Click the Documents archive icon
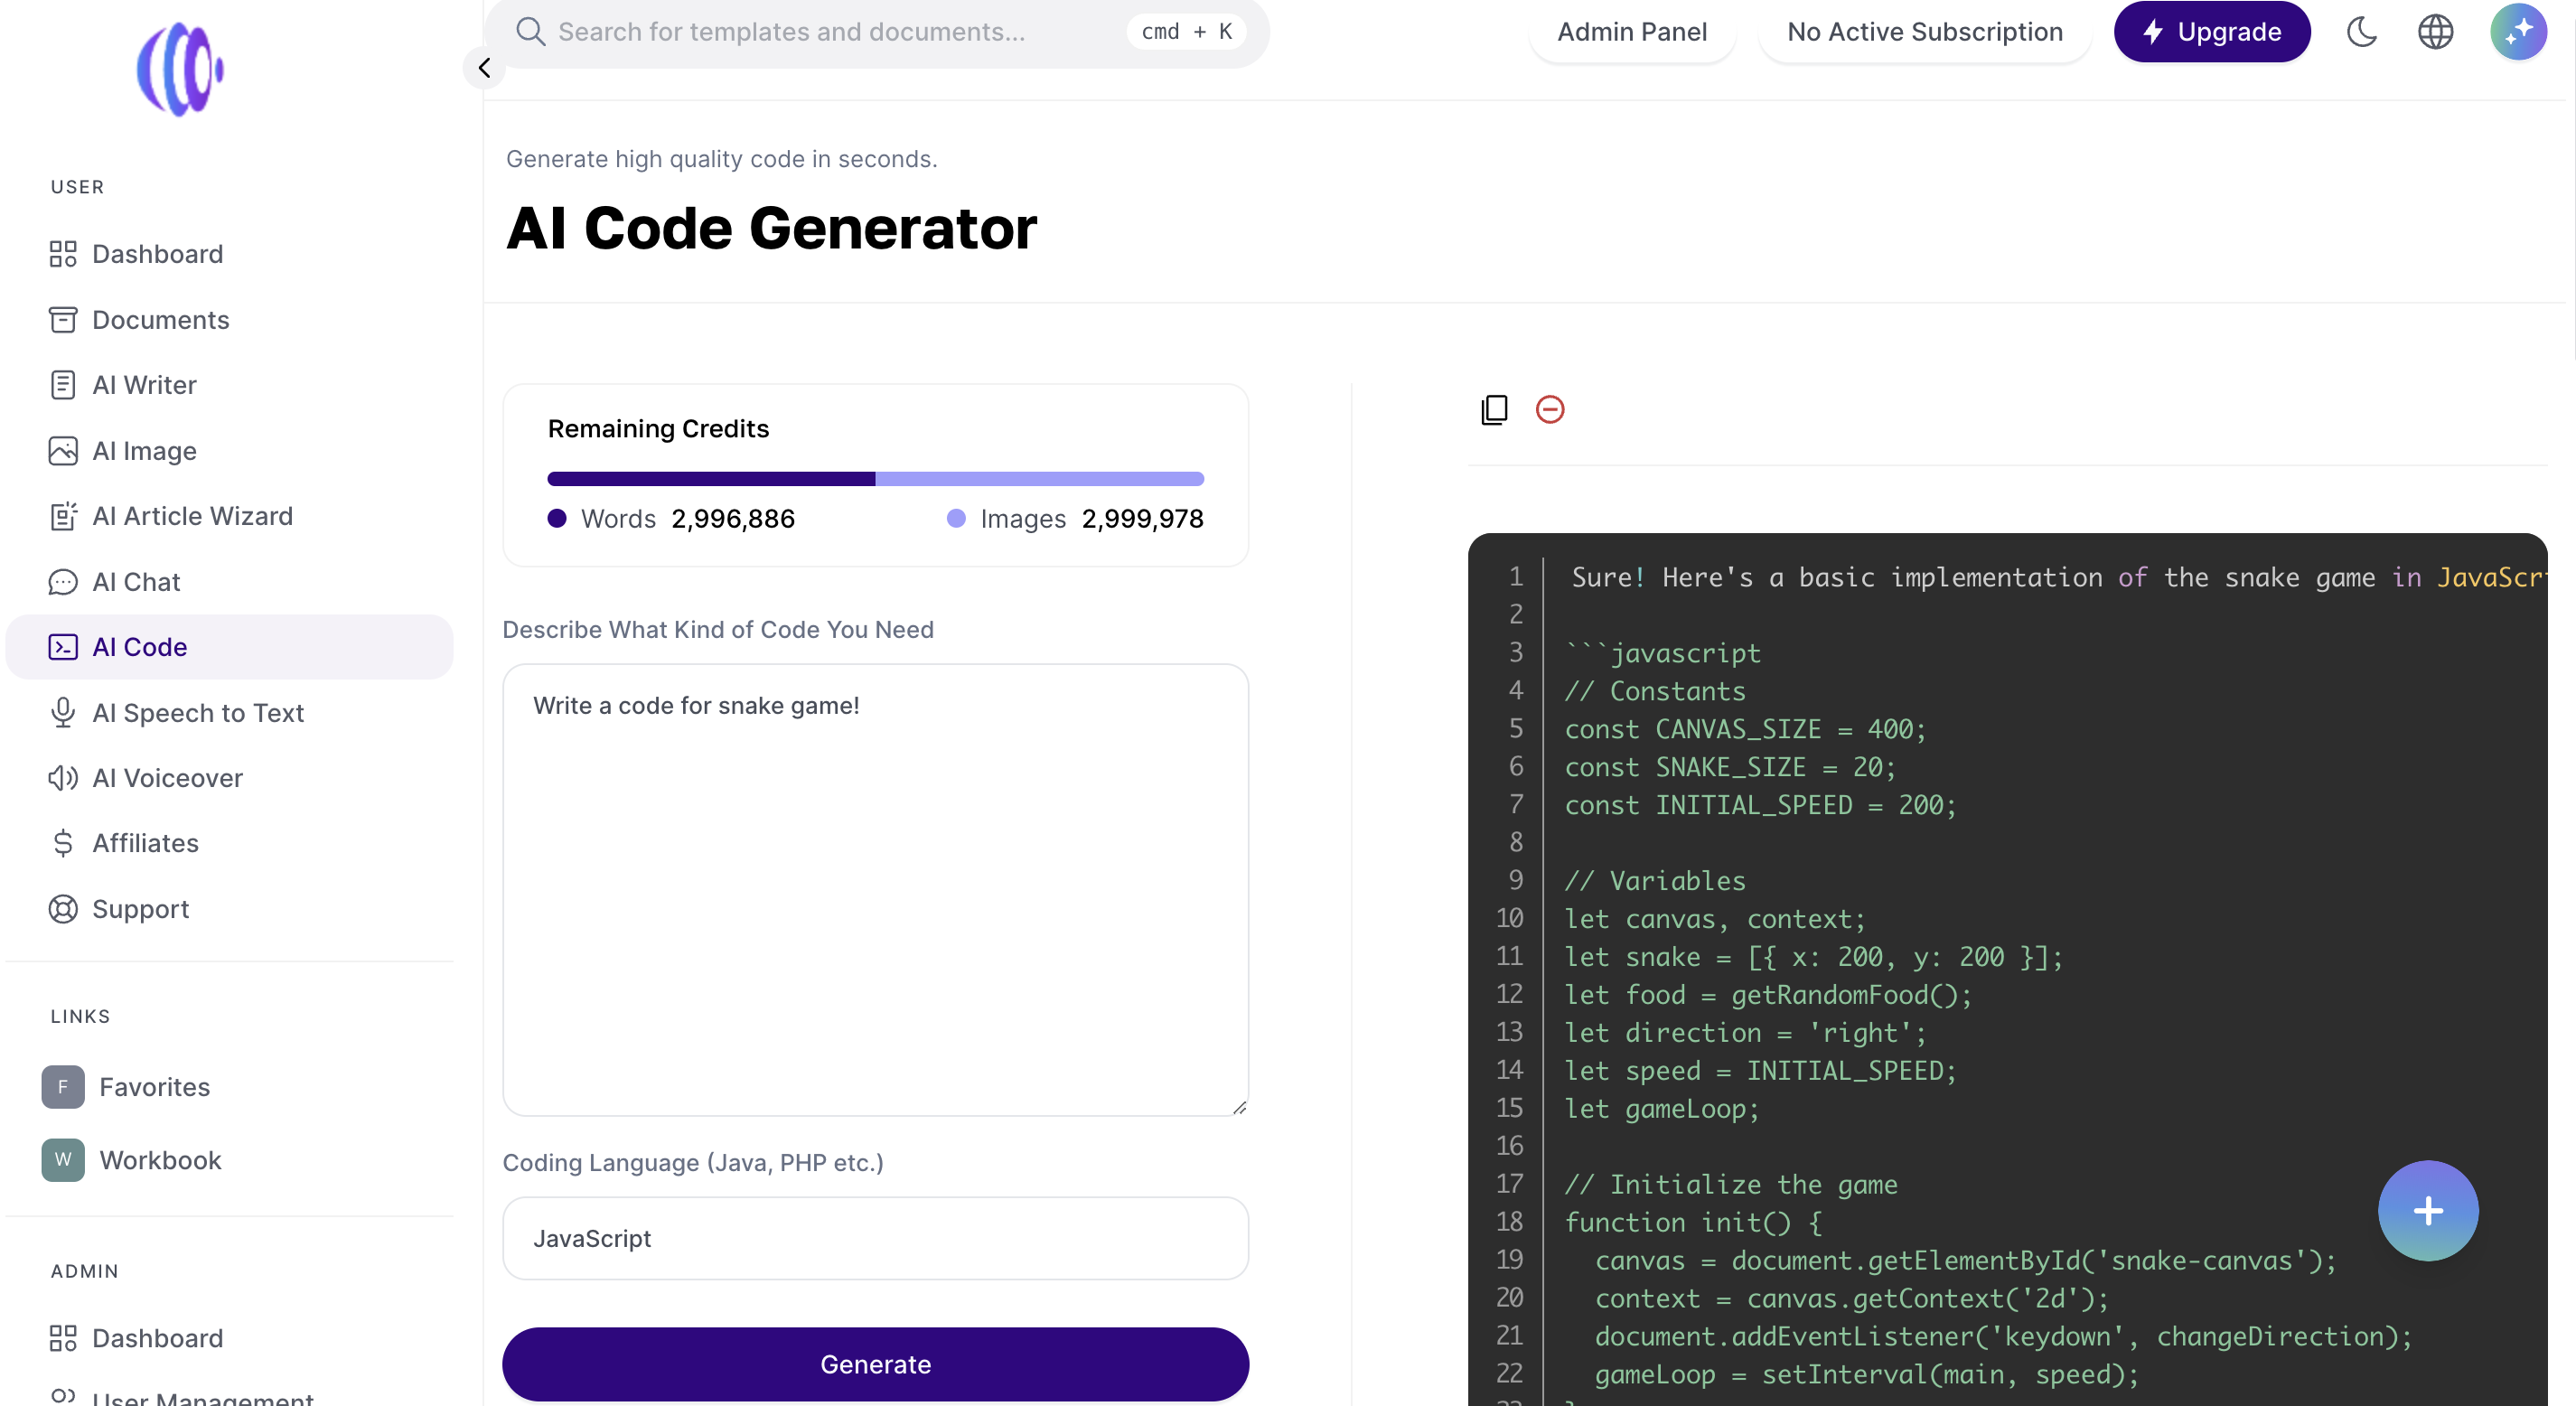The height and width of the screenshot is (1406, 2576). [x=63, y=320]
